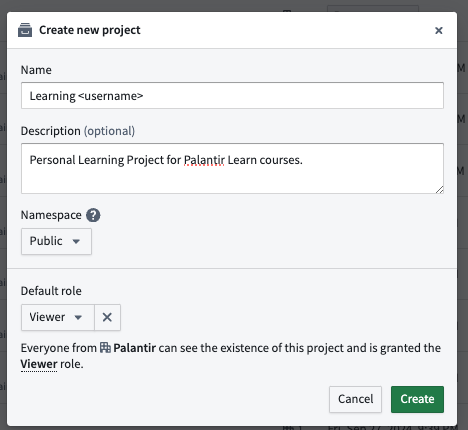Click the Palantir organization building icon
The image size is (468, 430).
pos(105,348)
